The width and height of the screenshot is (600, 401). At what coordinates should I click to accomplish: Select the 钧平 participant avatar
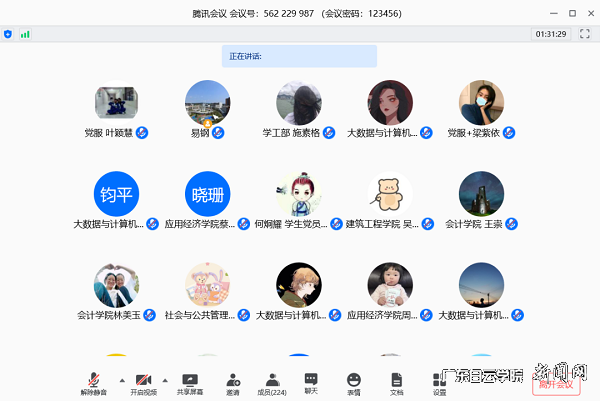click(116, 194)
